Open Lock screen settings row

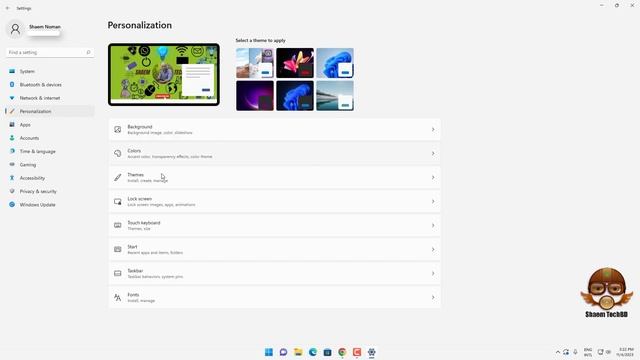[274, 202]
